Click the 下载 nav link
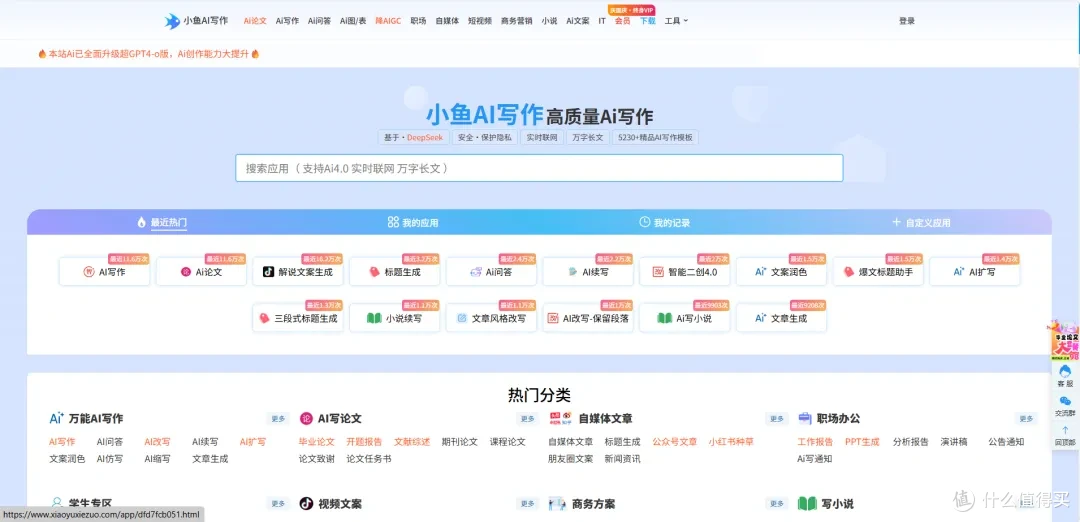 point(647,21)
